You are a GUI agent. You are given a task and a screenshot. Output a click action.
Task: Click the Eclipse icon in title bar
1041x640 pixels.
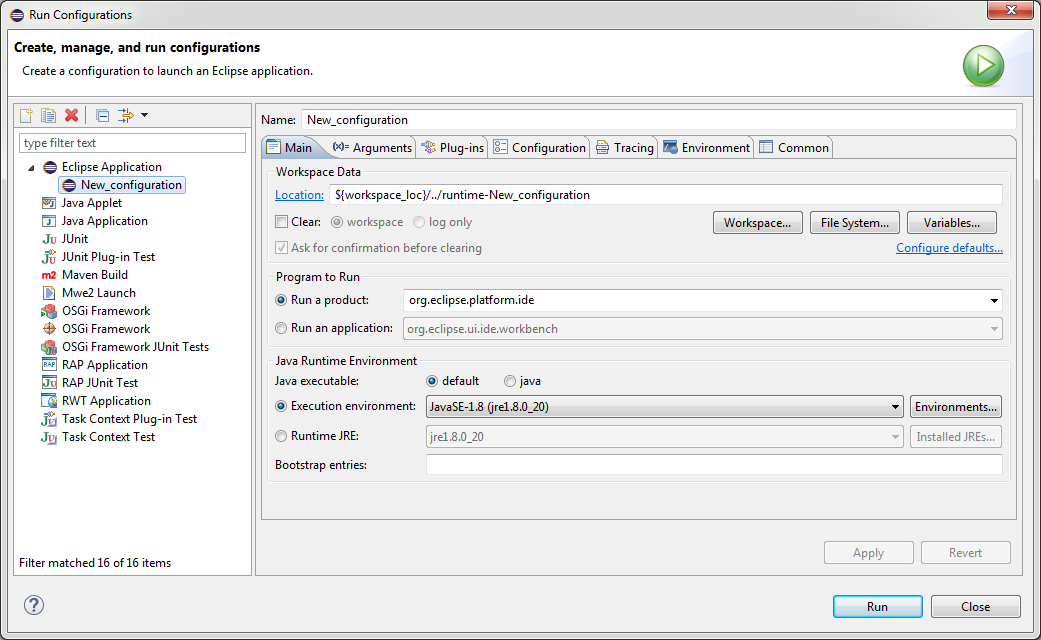(x=17, y=15)
